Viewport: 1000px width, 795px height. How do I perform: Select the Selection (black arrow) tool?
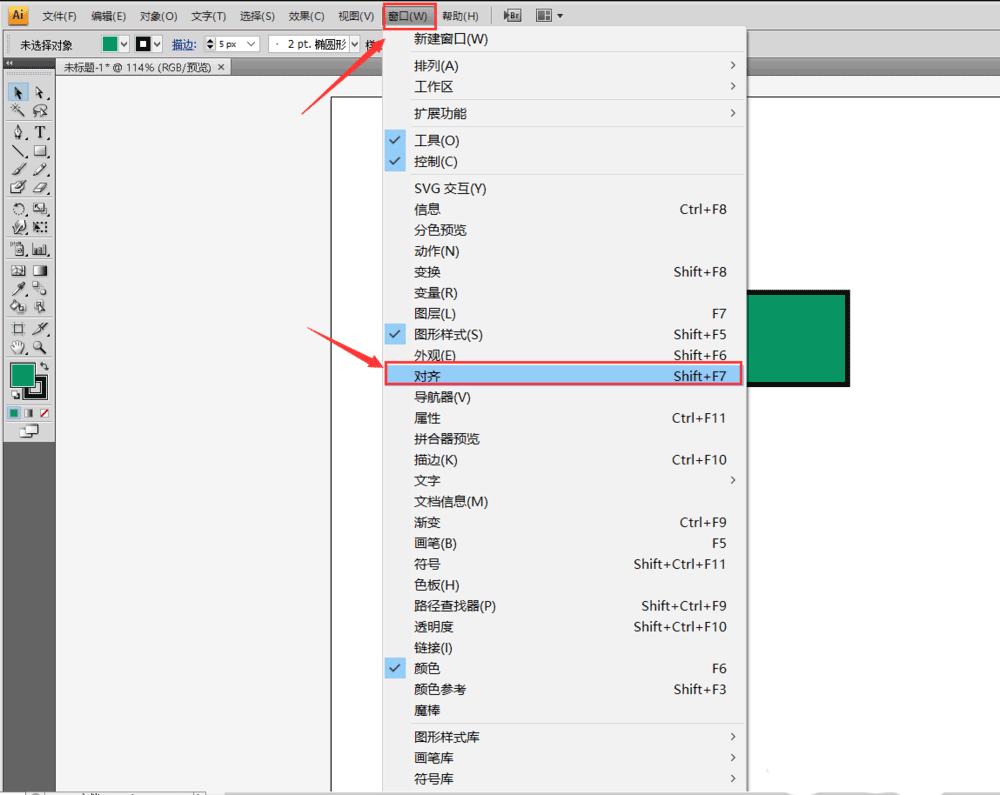18,93
